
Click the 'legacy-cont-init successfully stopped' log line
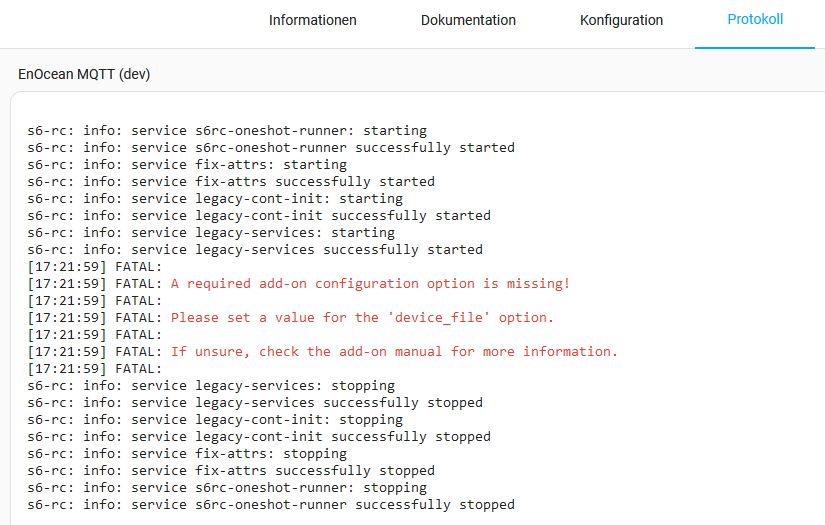coord(259,437)
